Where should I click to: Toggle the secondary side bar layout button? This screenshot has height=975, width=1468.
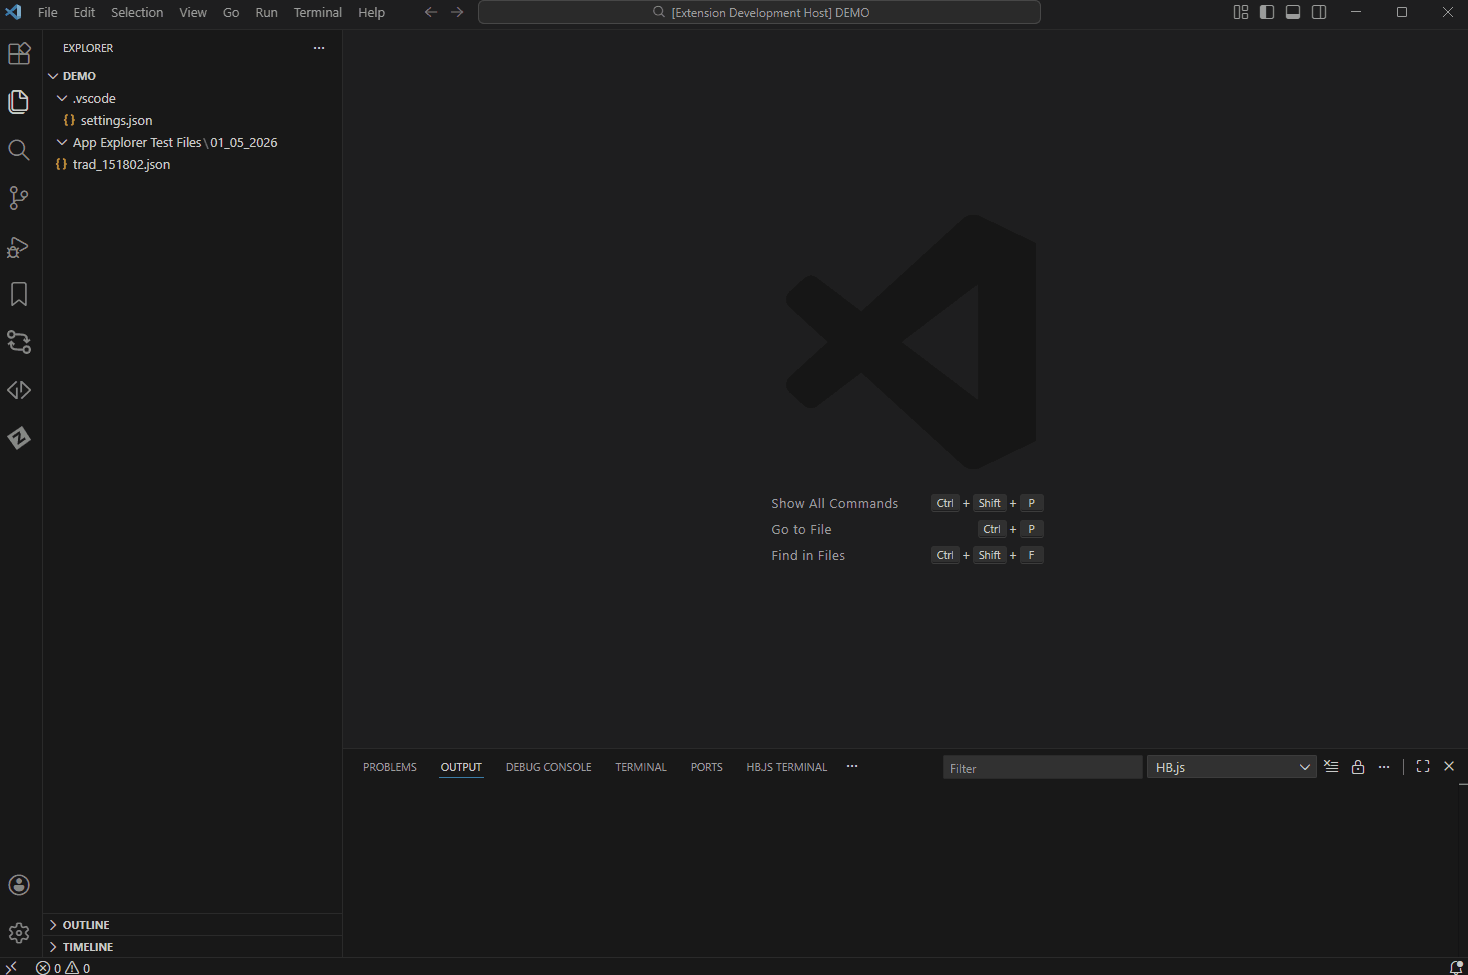[1319, 12]
